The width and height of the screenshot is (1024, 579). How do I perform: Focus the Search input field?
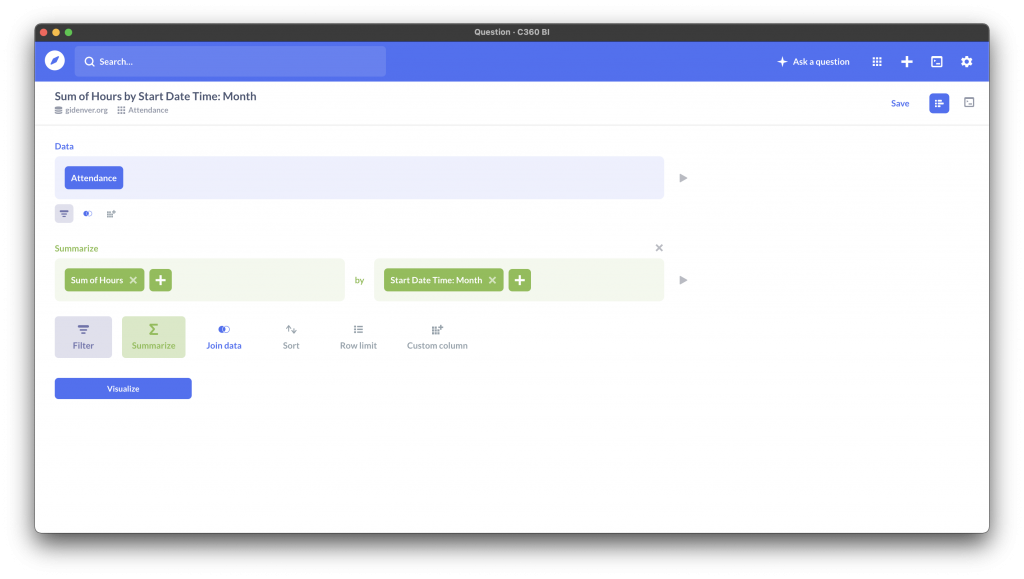pos(231,61)
